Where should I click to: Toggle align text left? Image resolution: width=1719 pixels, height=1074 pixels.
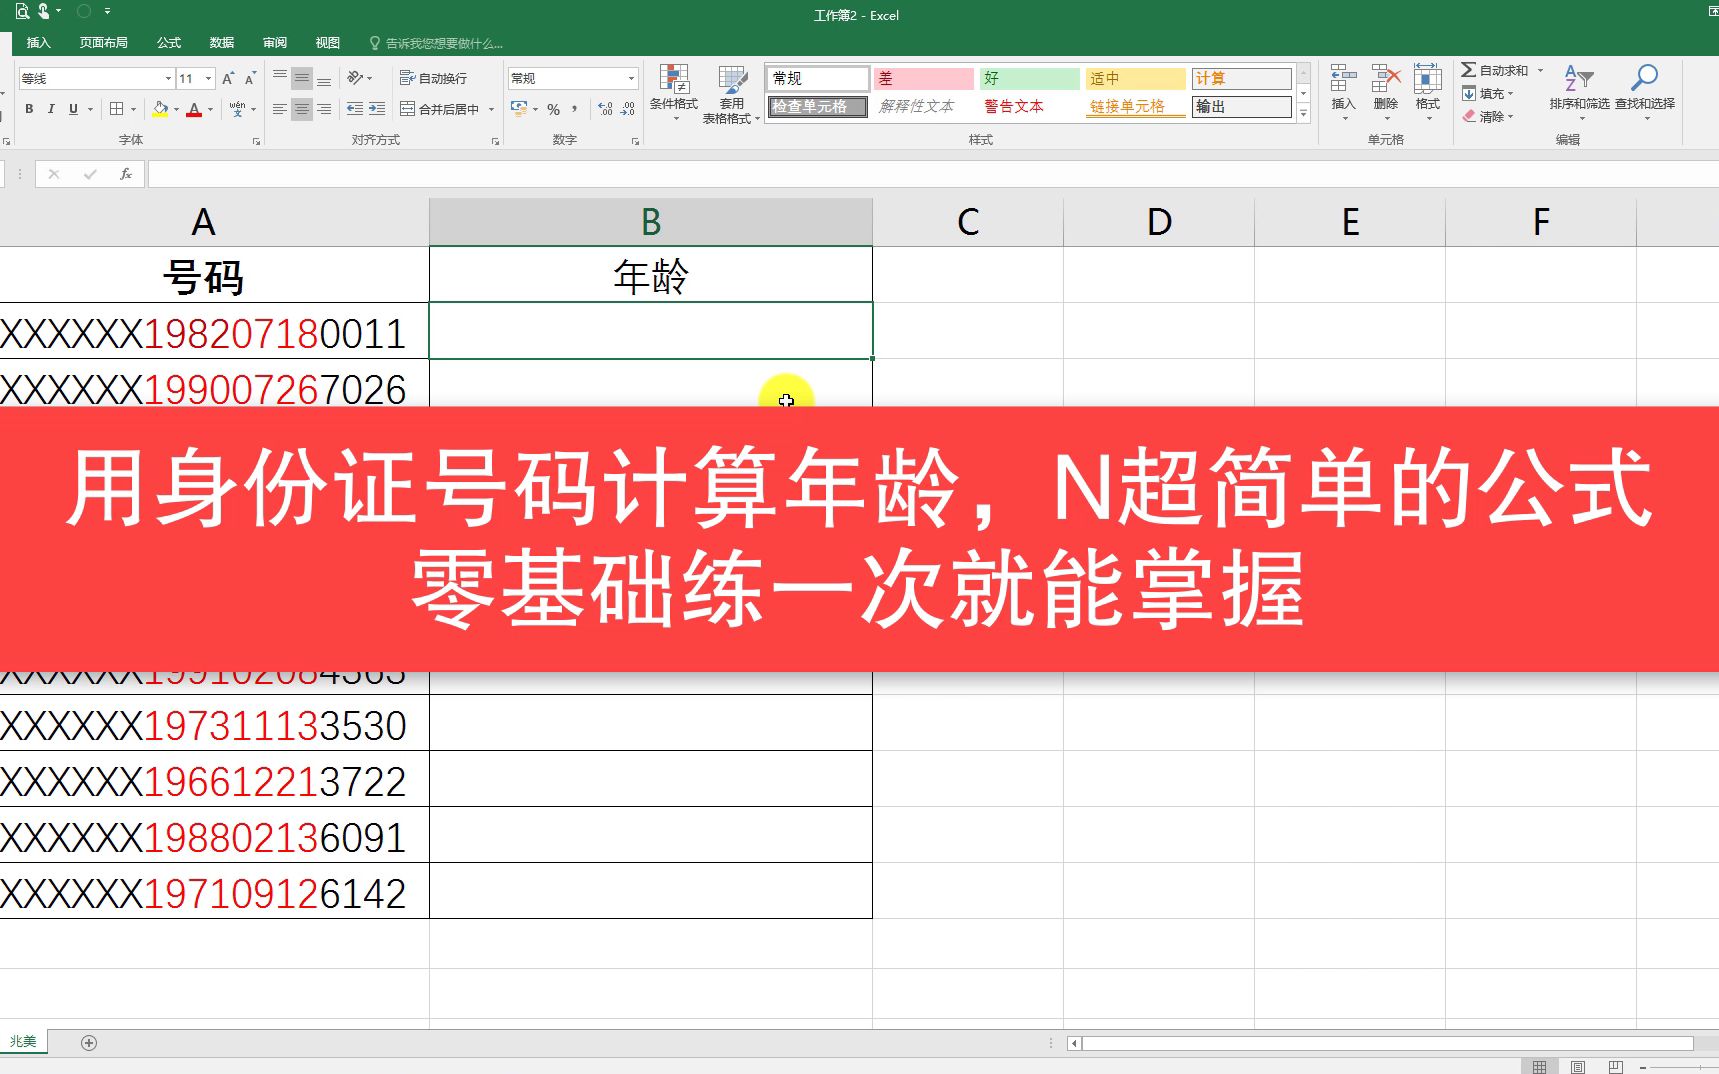click(280, 109)
